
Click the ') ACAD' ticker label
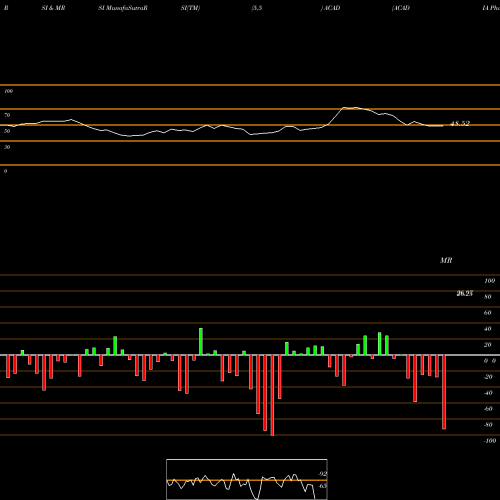click(x=330, y=8)
